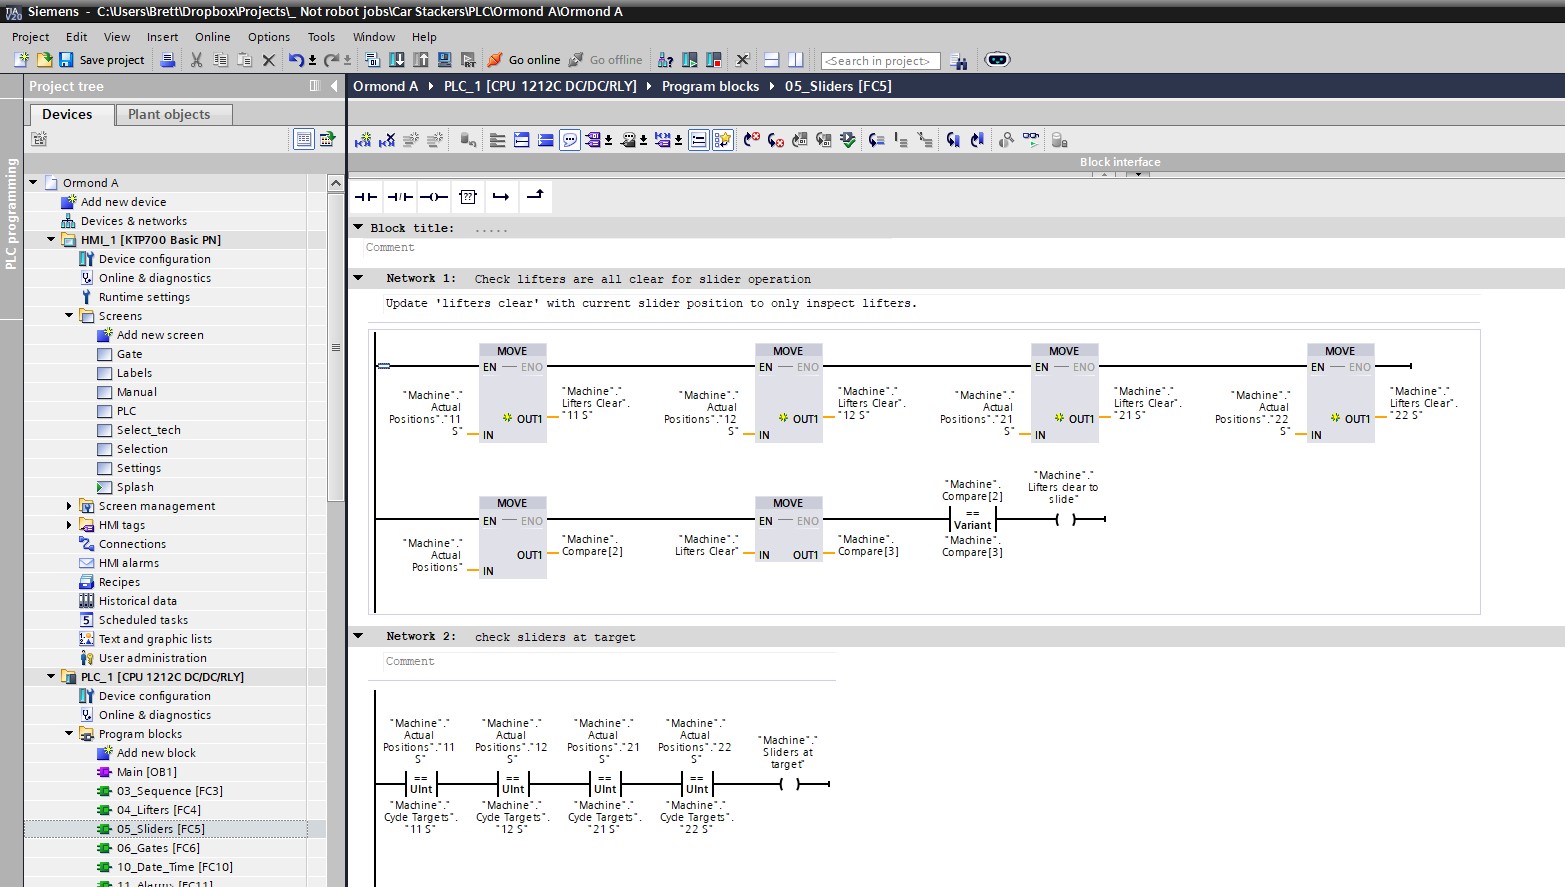Expand the HMI tags folder
The image size is (1565, 887).
[69, 525]
